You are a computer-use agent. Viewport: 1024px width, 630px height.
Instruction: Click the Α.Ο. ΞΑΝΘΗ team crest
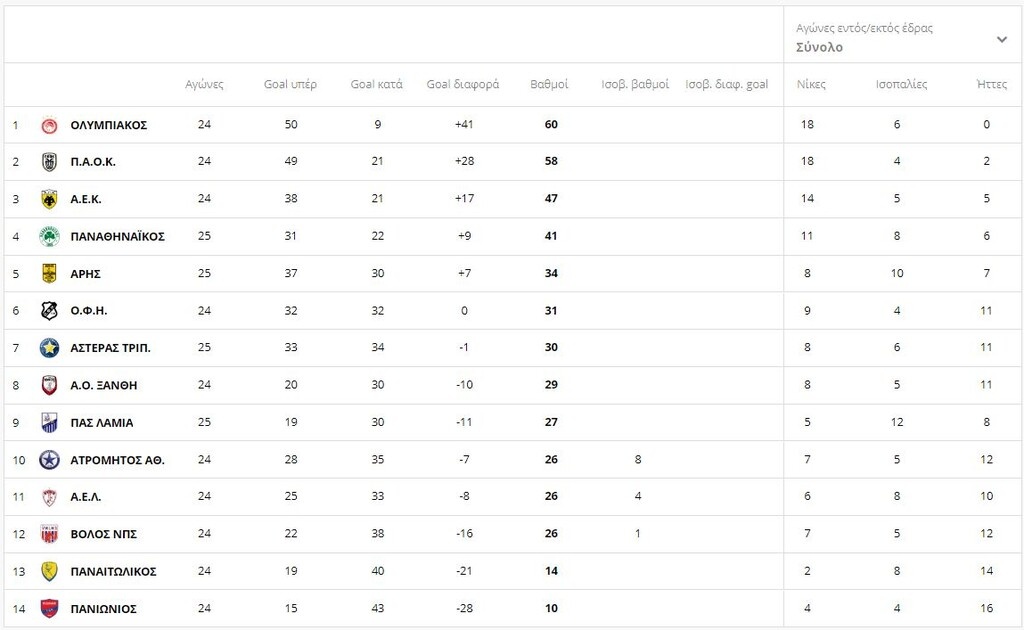(49, 385)
